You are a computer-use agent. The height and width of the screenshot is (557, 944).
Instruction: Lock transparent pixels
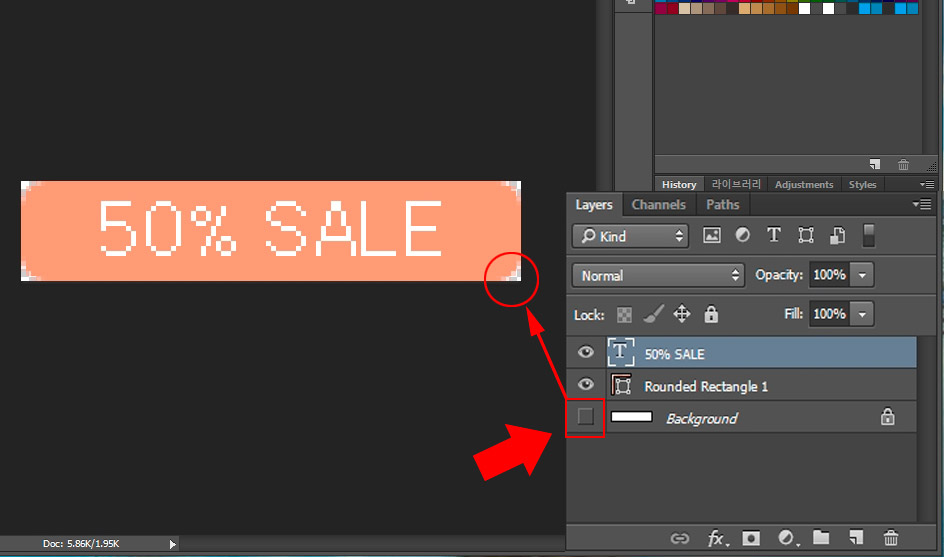[x=624, y=314]
